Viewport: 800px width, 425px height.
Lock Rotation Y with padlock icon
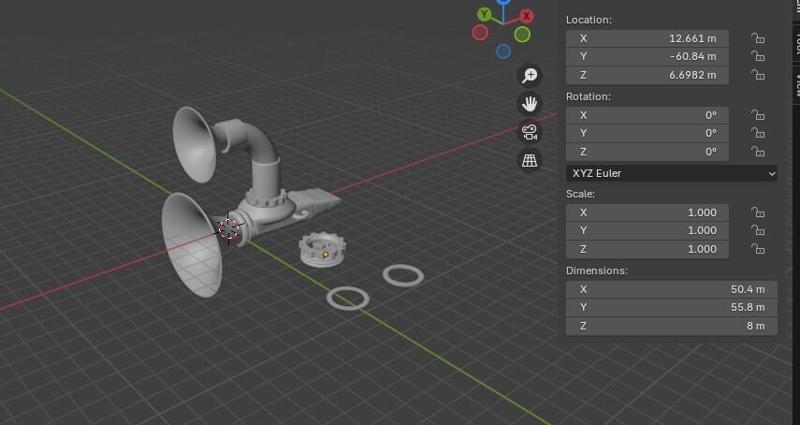pos(758,133)
